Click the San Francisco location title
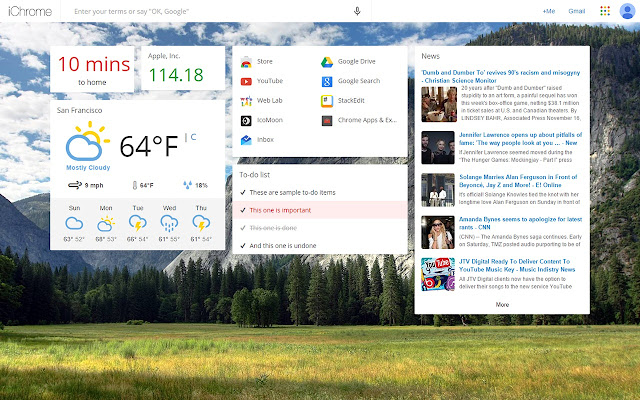Viewport: 640px width, 400px height. click(80, 110)
